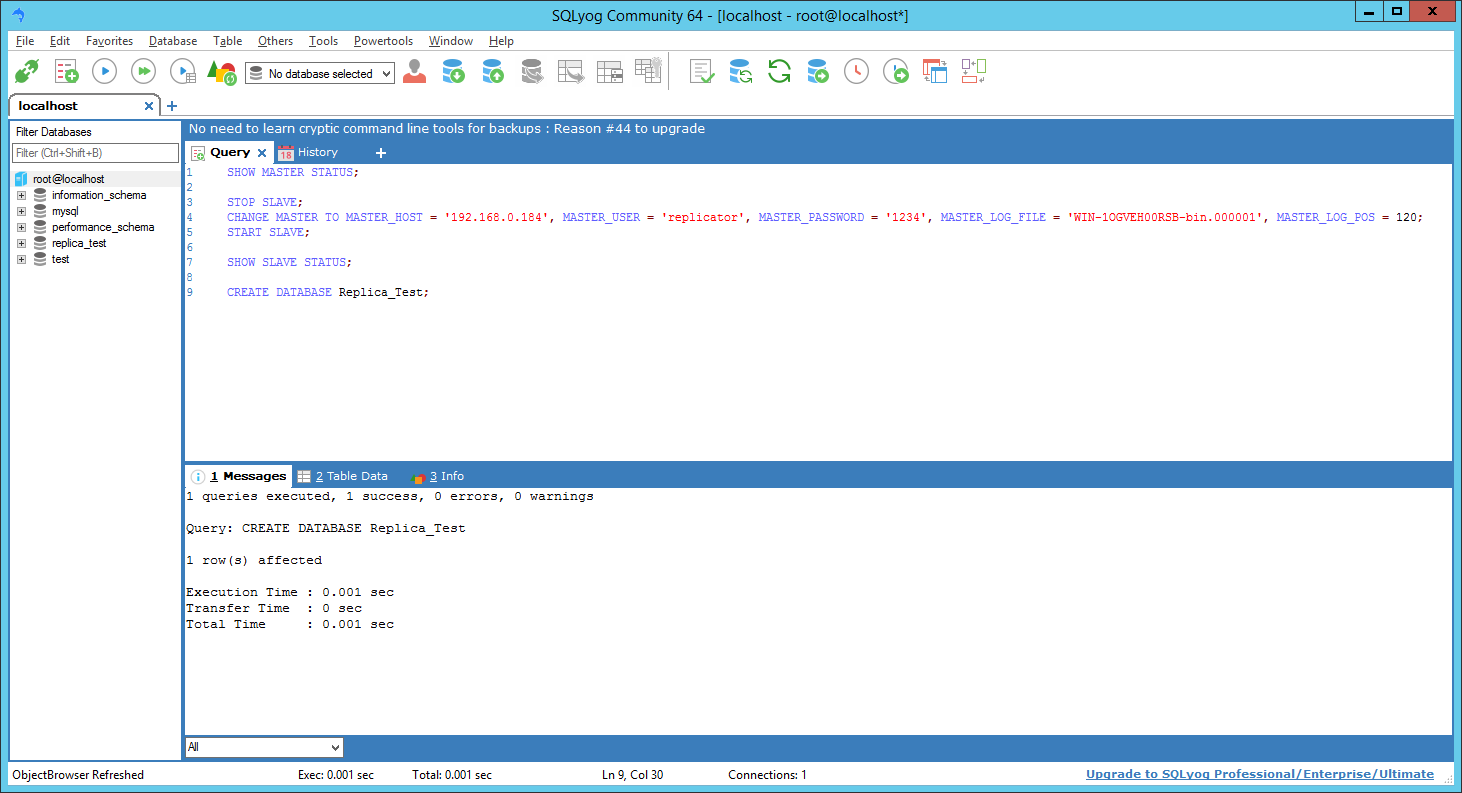Close the Query tab
Viewport: 1462px width, 793px height.
[262, 153]
